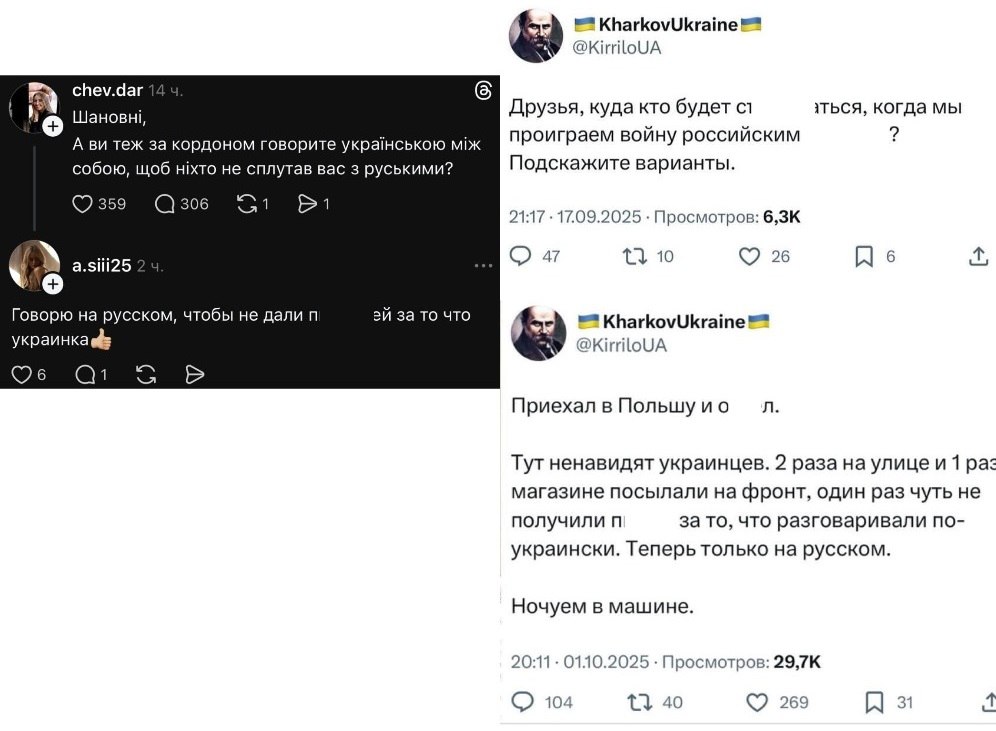
Task: Open replies on the 17.09.2025 tweet
Action: coord(521,256)
